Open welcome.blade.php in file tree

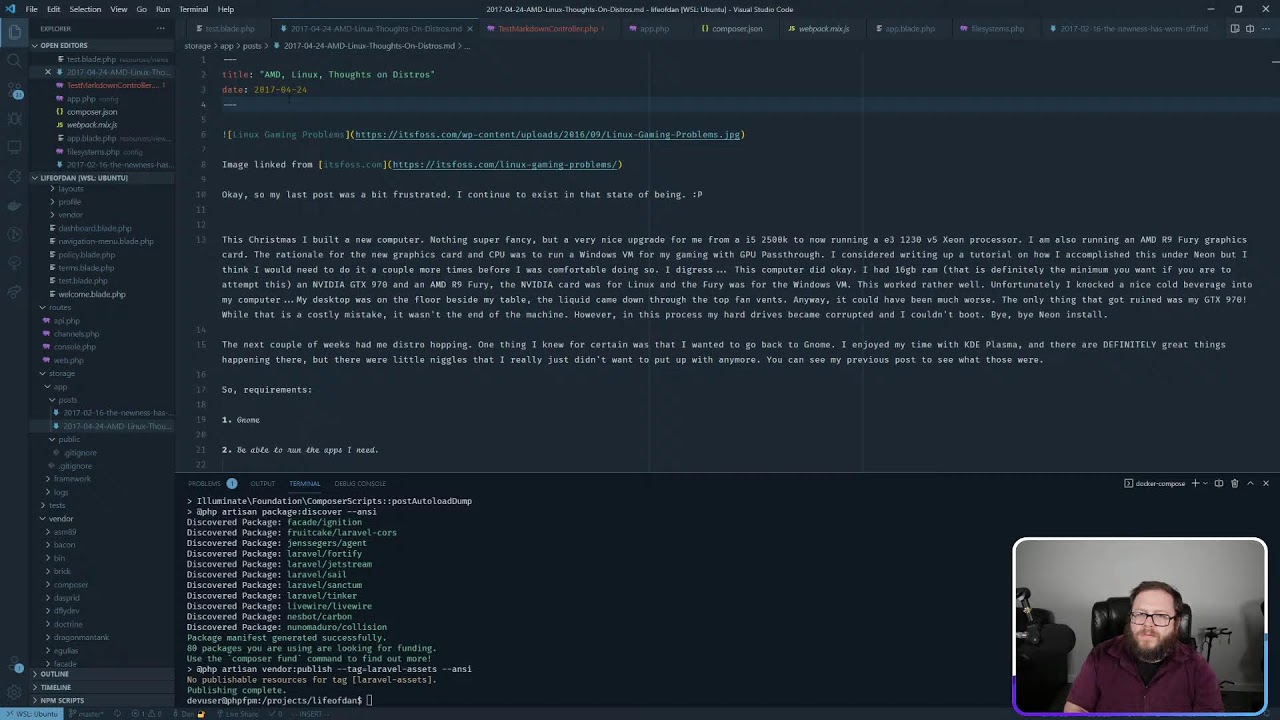click(x=92, y=294)
